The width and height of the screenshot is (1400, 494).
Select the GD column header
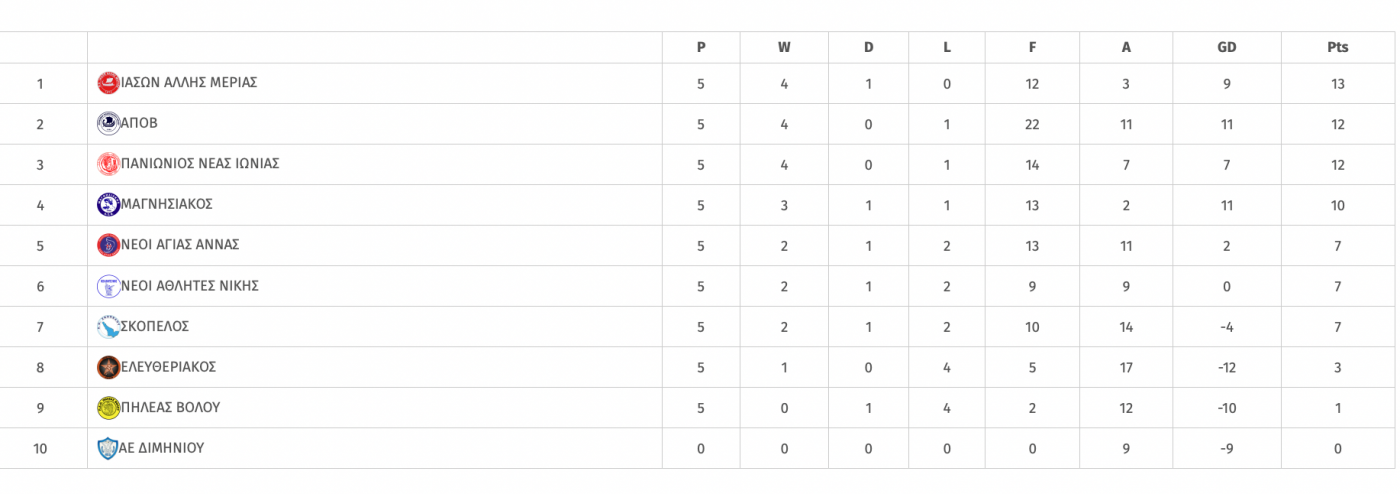pyautogui.click(x=1227, y=47)
